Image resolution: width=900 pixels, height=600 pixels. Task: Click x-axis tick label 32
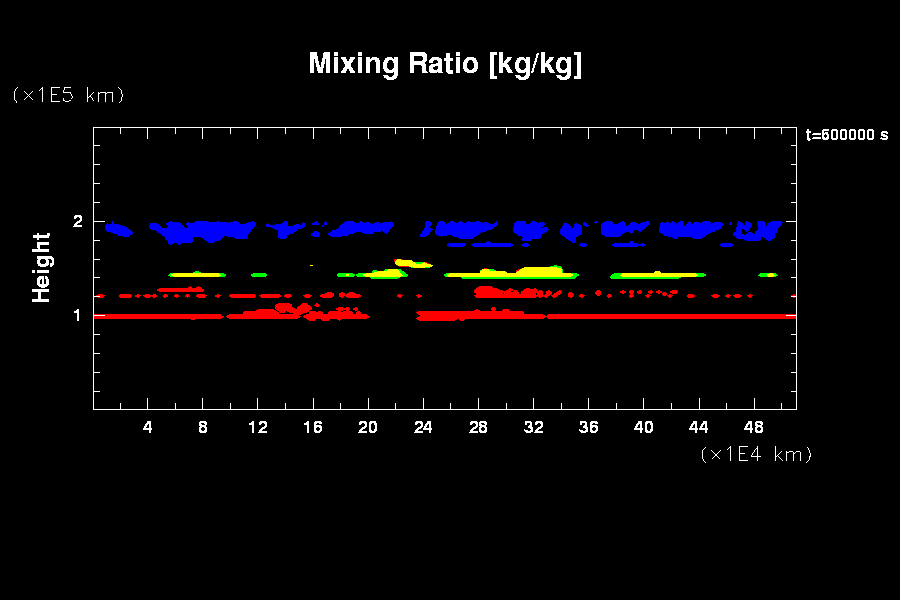[x=533, y=427]
